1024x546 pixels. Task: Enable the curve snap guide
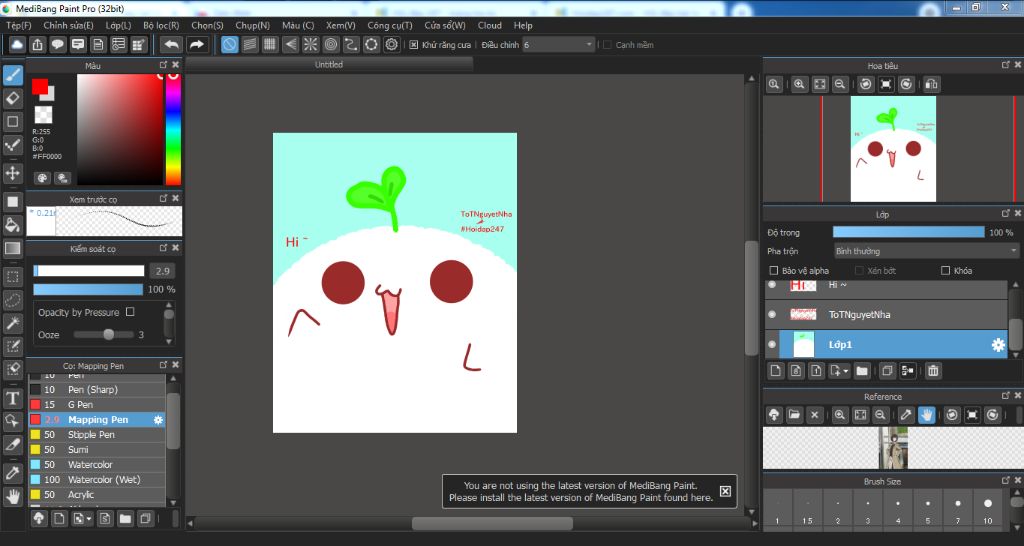click(351, 44)
